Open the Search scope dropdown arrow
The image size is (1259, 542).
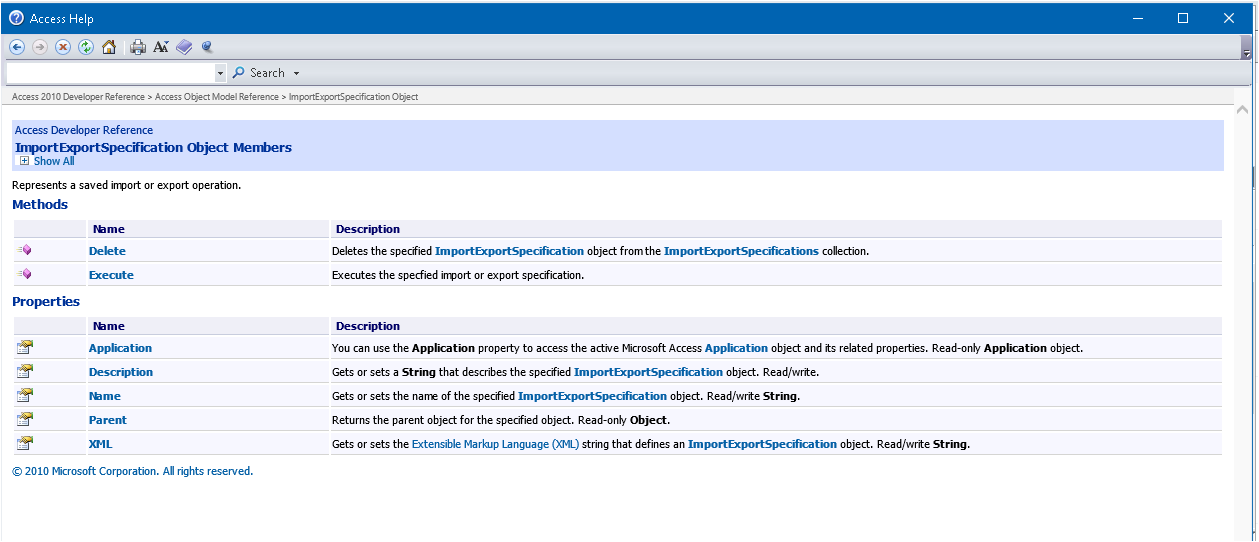tap(297, 73)
